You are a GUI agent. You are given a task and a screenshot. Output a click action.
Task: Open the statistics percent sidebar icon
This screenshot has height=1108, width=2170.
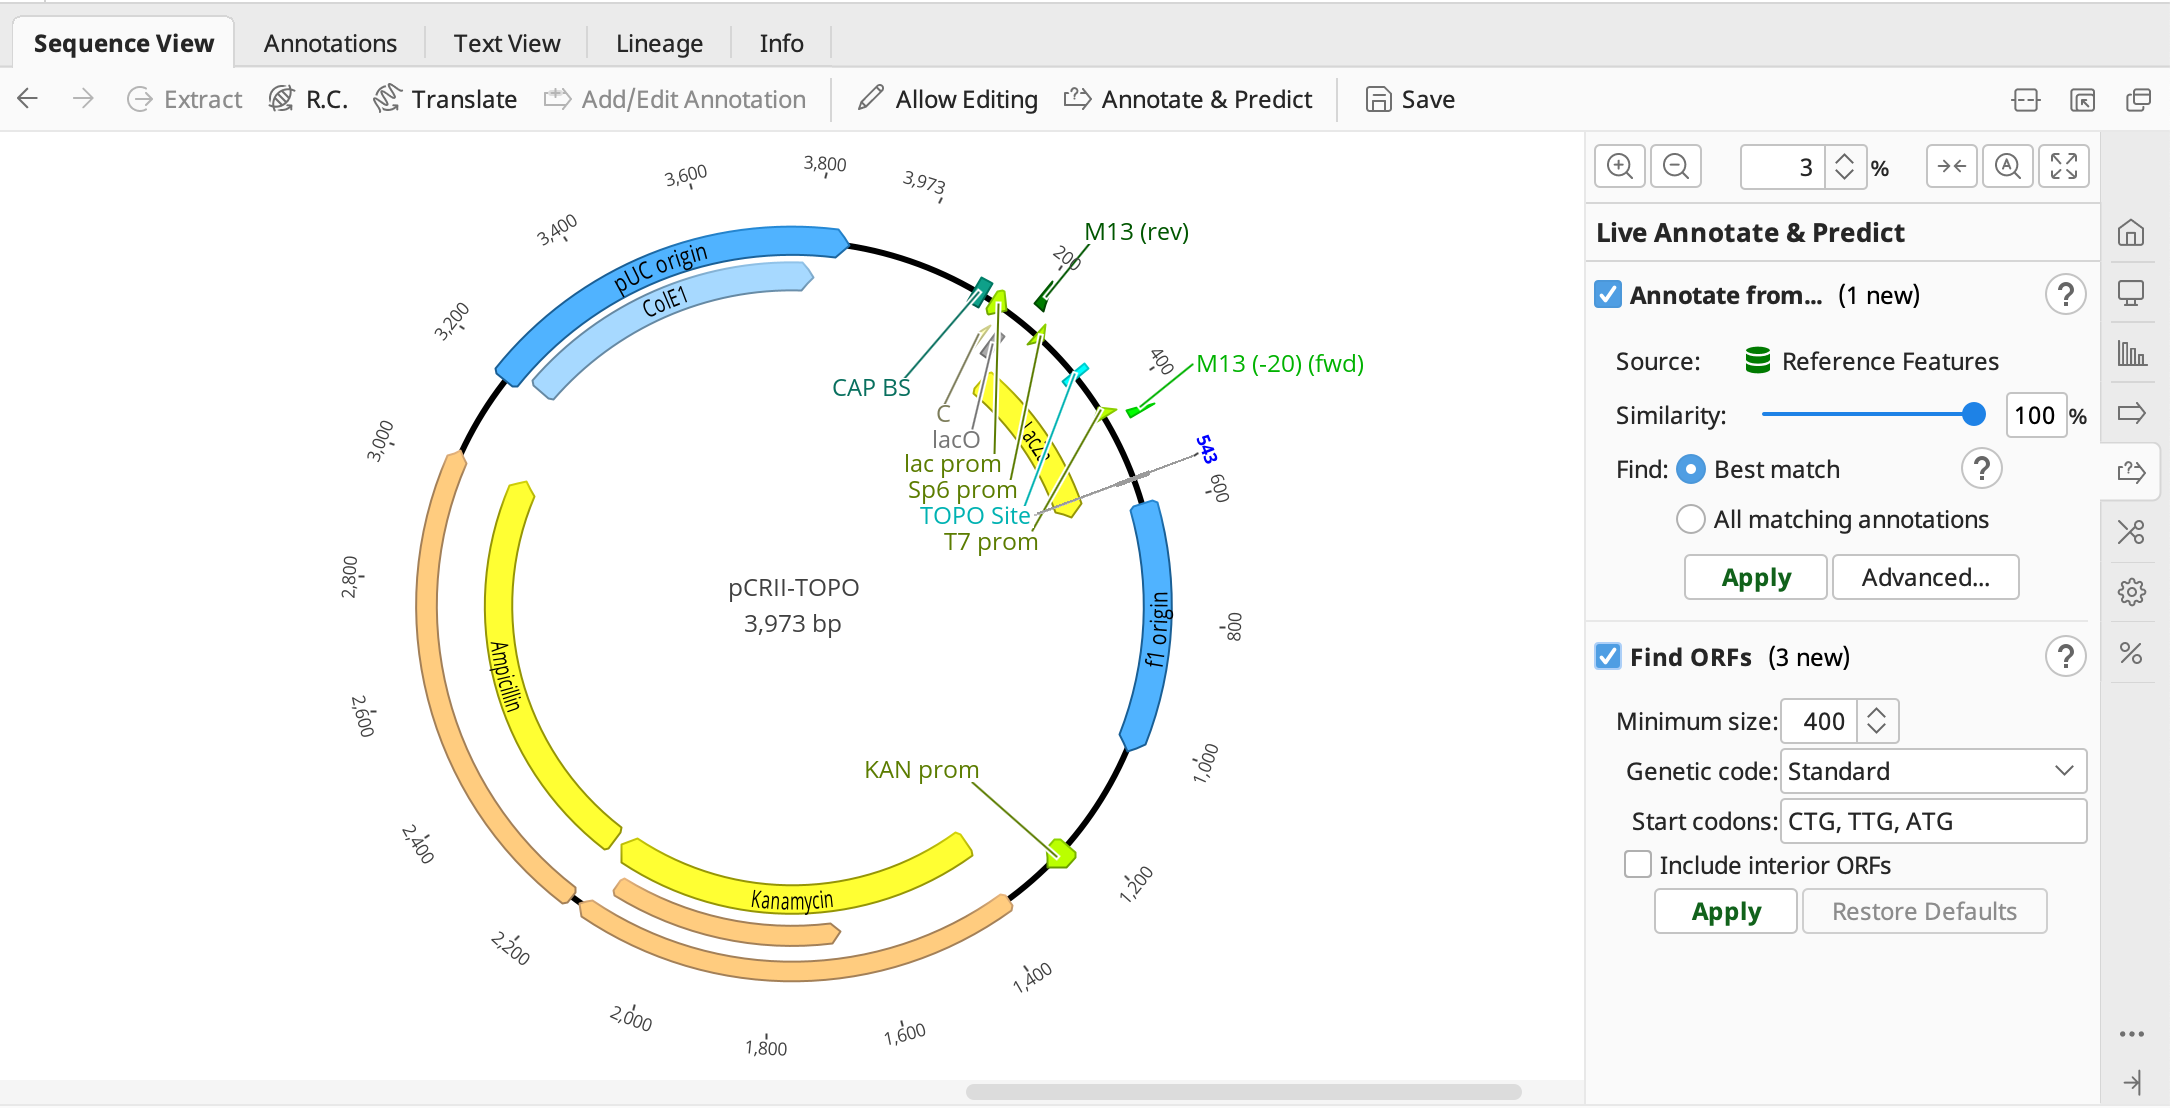tap(2131, 653)
